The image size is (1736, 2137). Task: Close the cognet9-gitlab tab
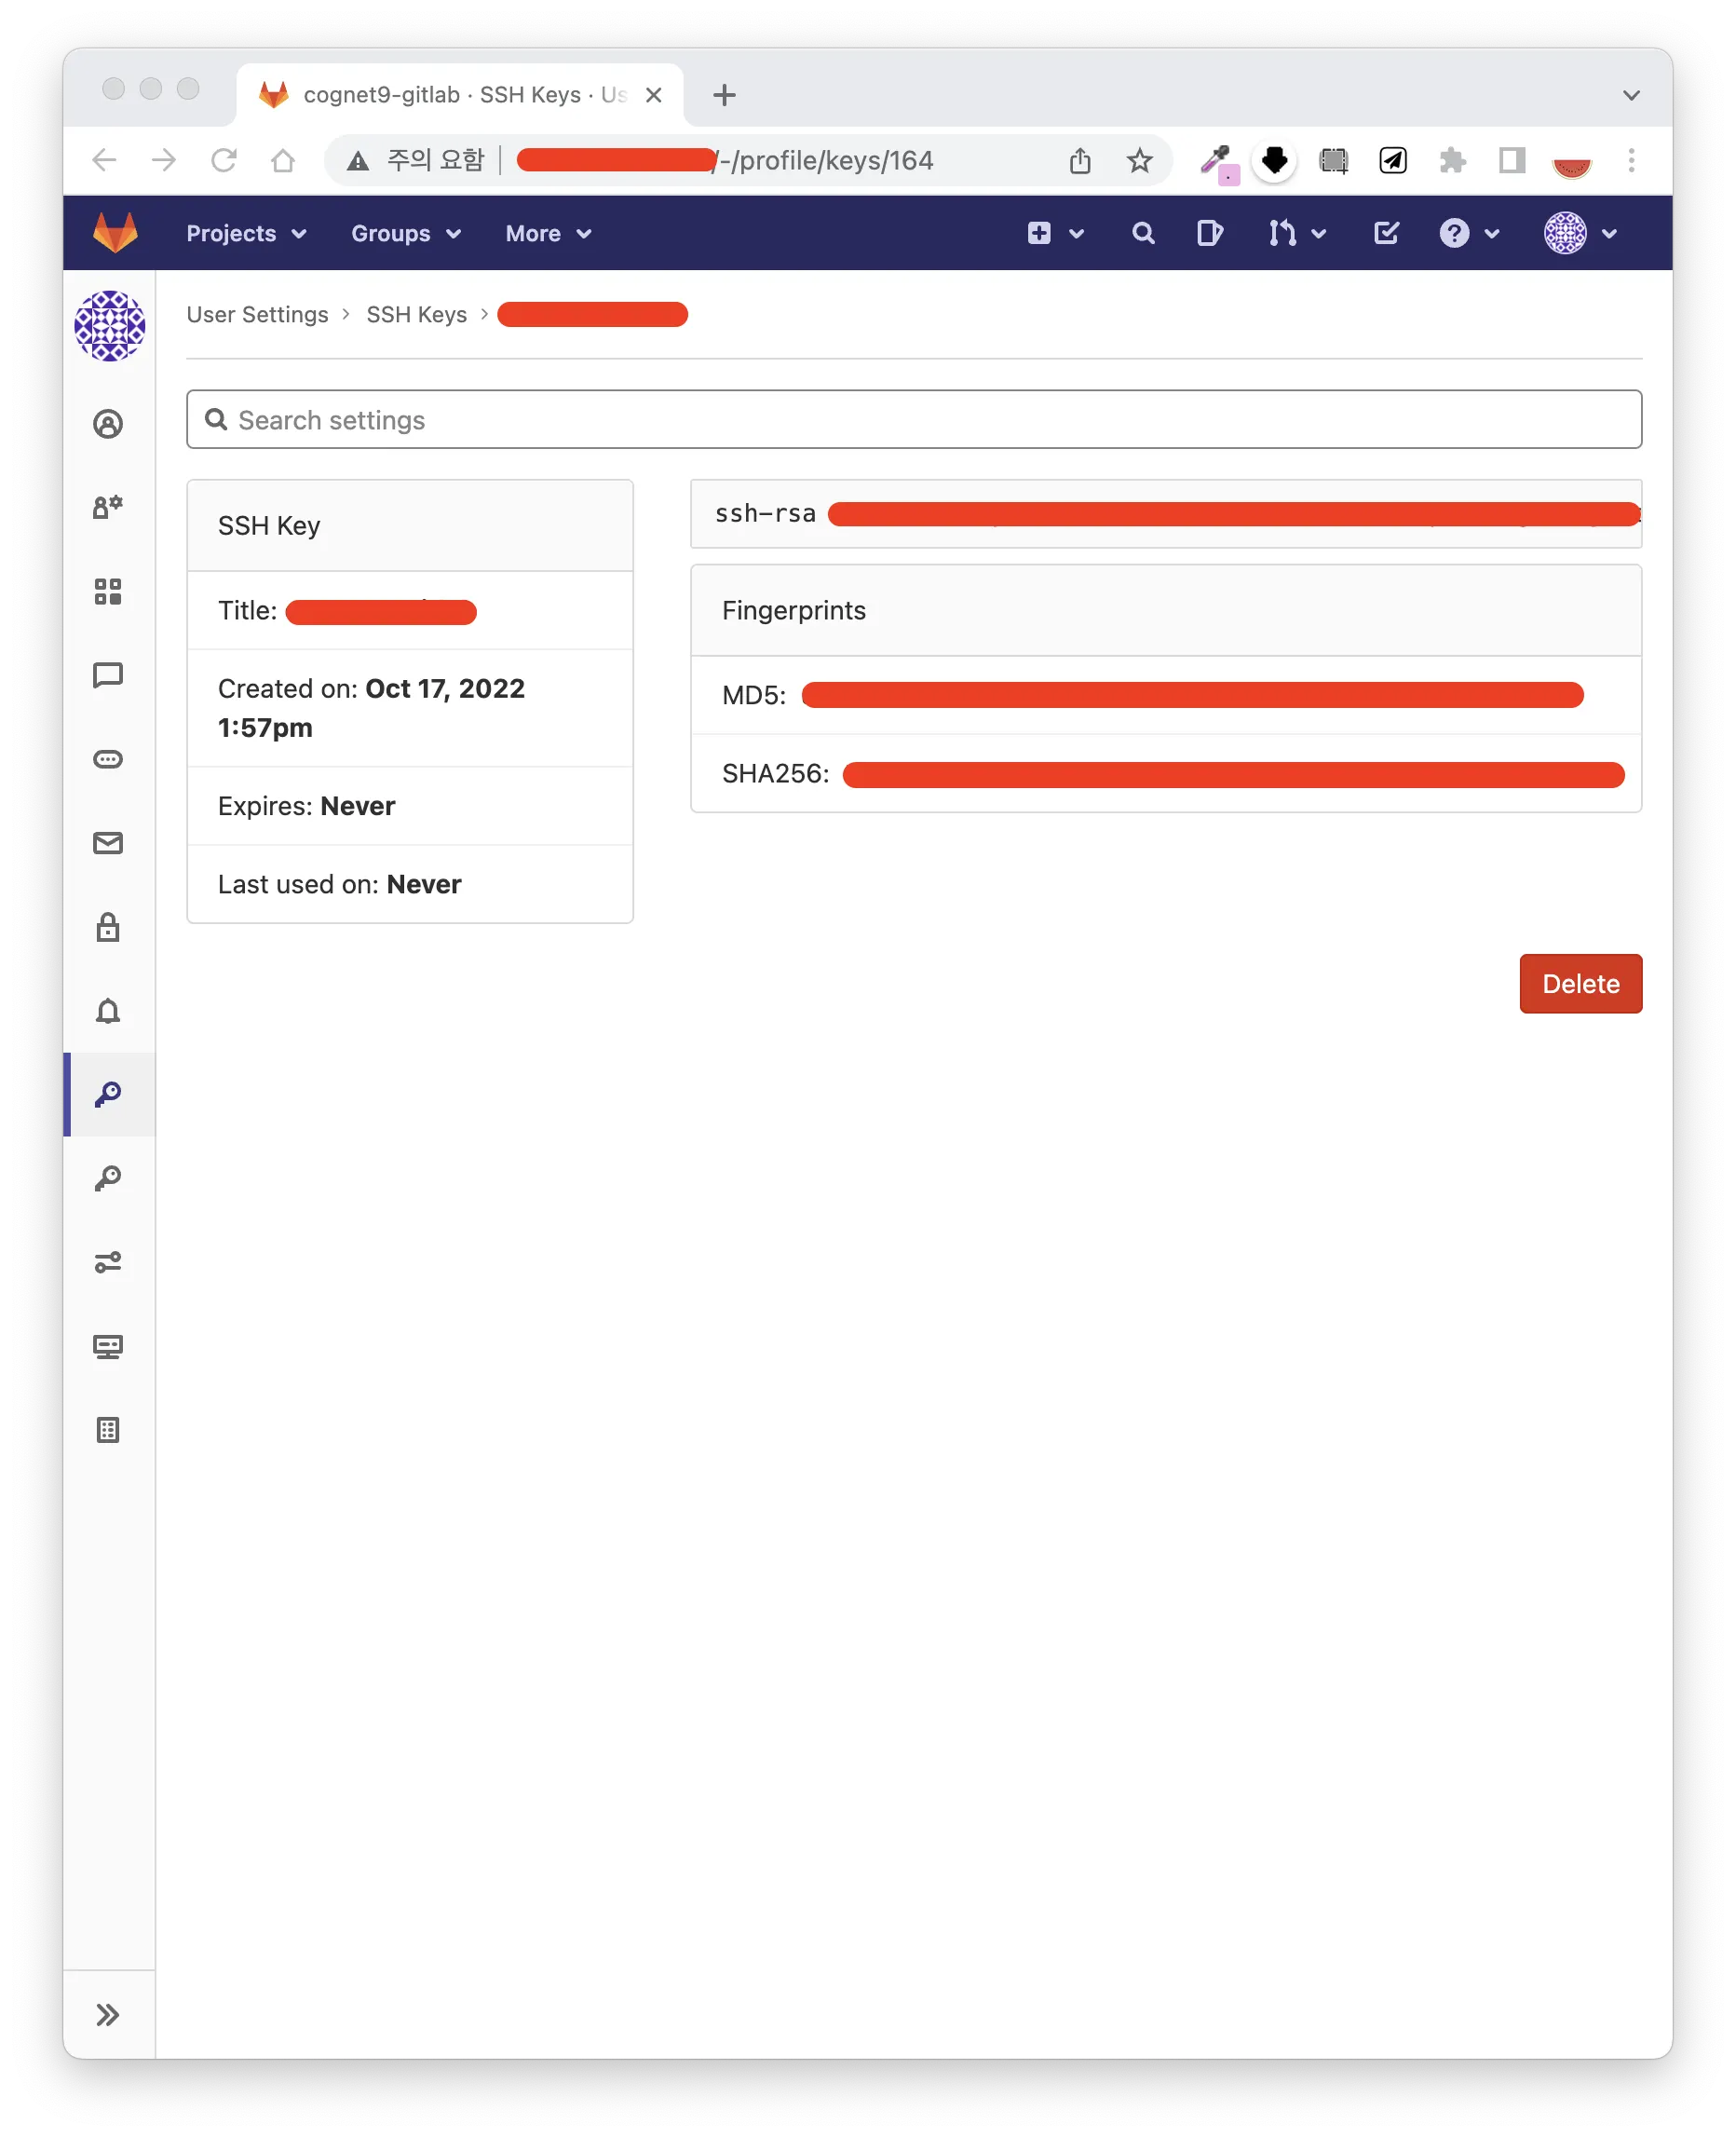[x=653, y=94]
